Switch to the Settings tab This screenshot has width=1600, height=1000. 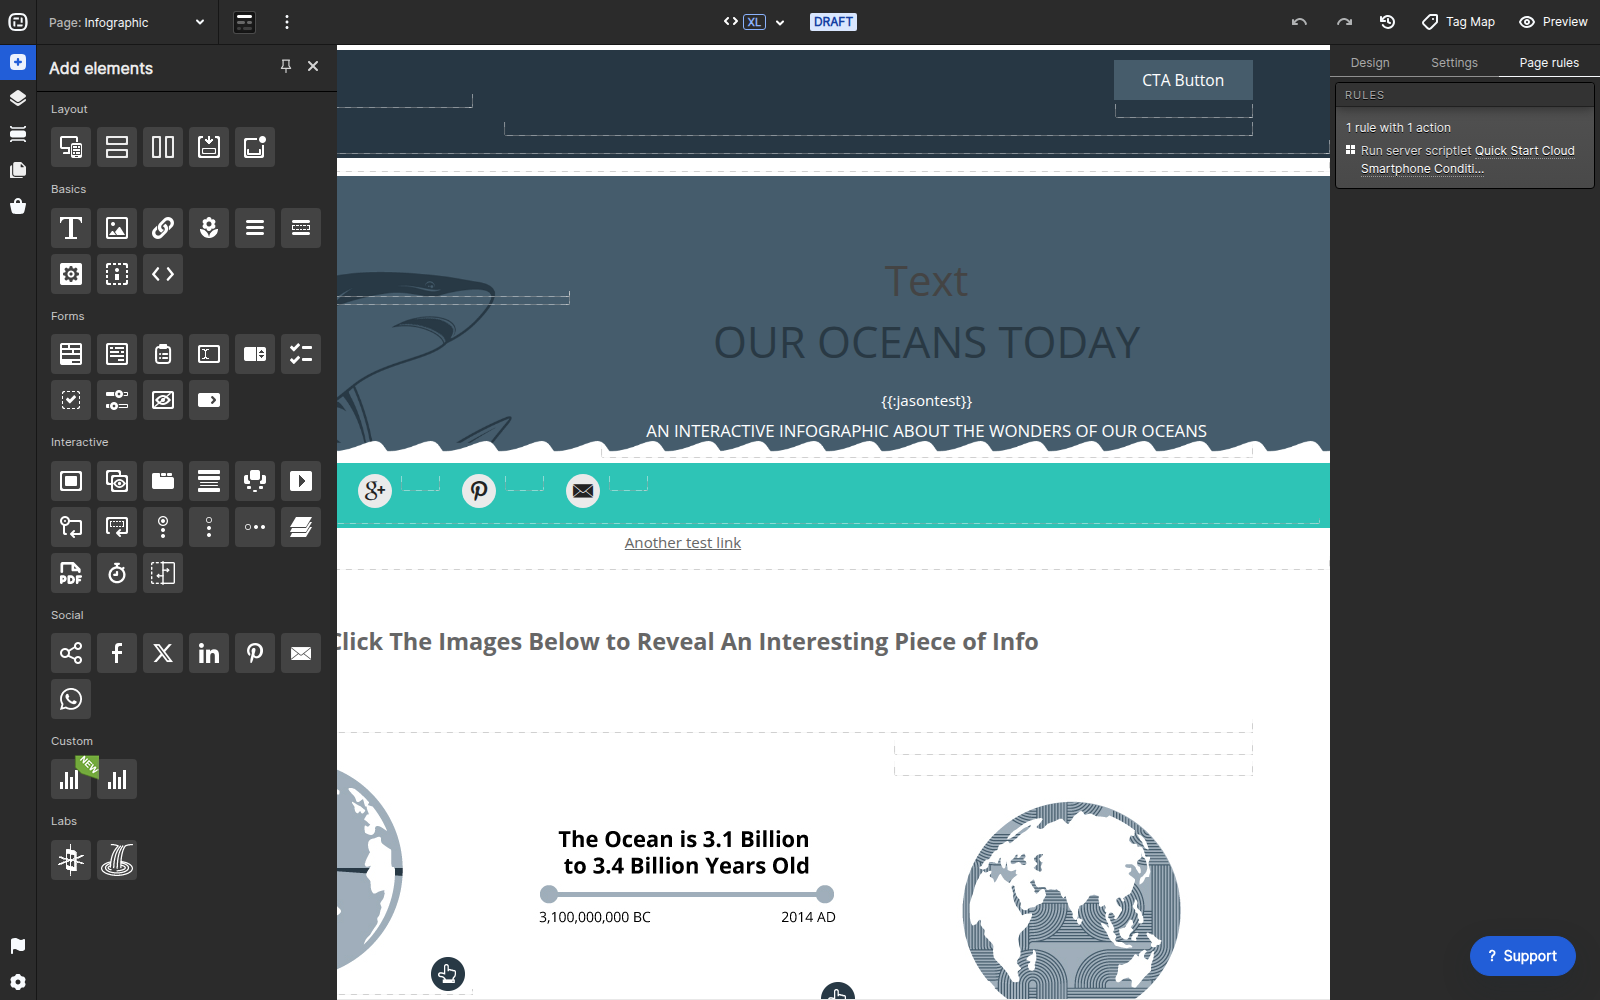pos(1454,62)
